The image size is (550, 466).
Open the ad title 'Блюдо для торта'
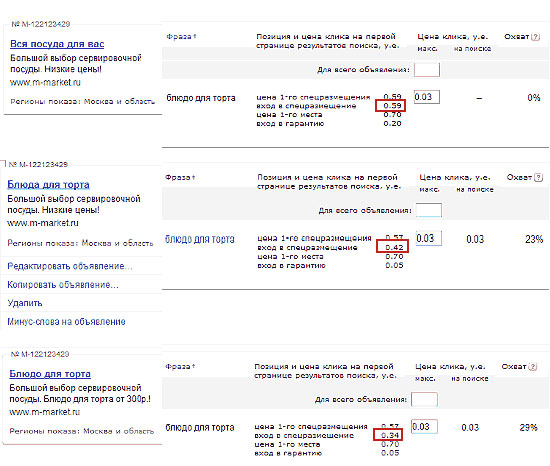point(50,374)
